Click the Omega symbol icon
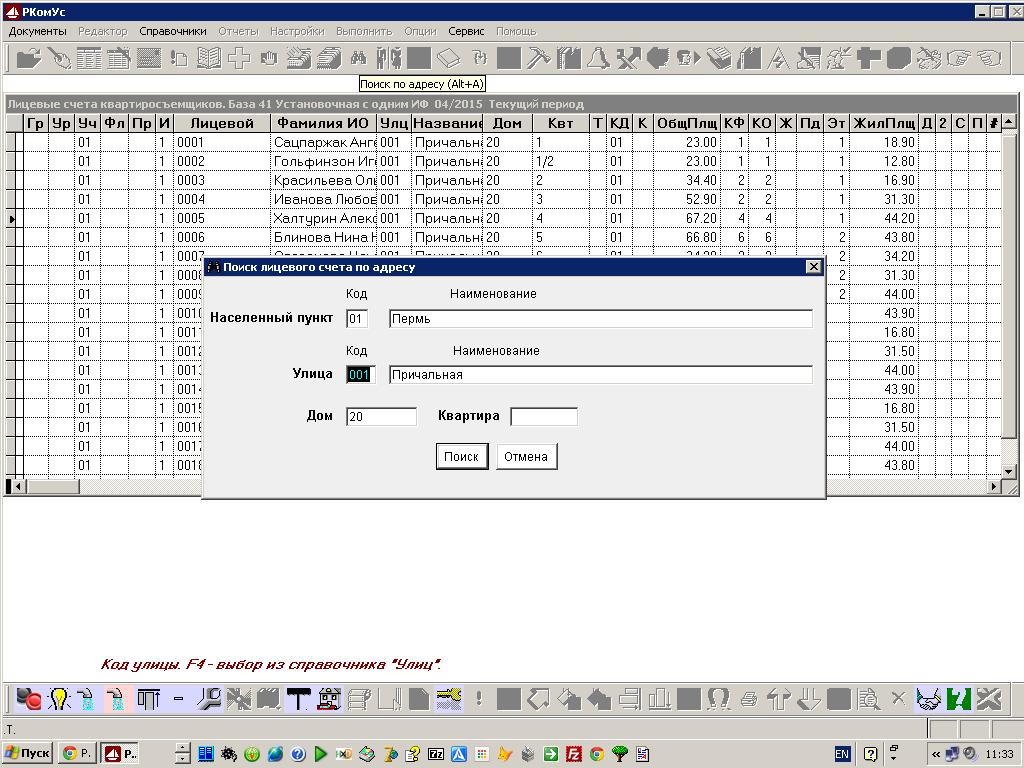The height and width of the screenshot is (768, 1024). [718, 698]
